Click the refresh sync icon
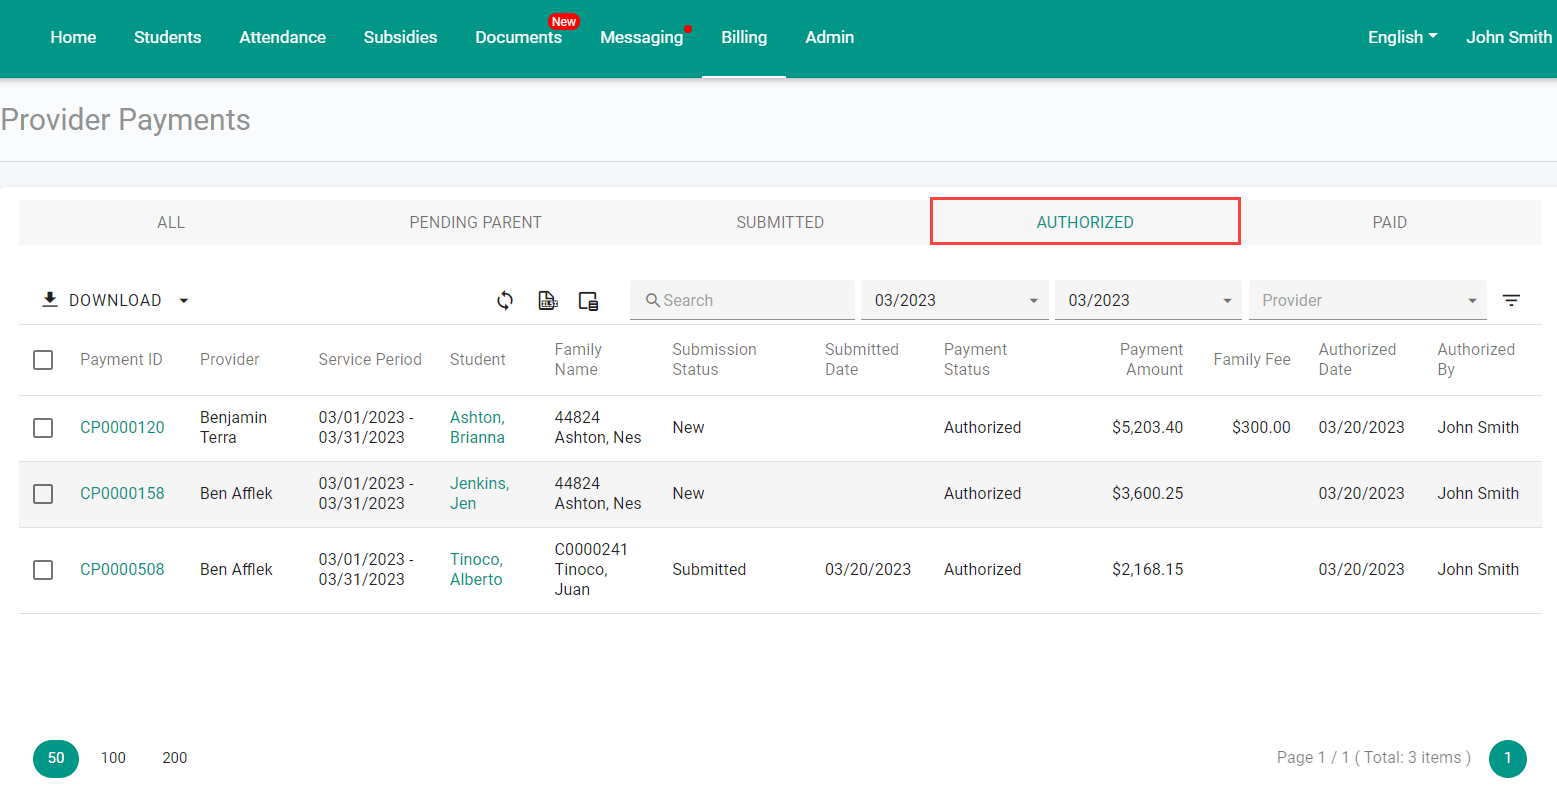 pyautogui.click(x=505, y=300)
